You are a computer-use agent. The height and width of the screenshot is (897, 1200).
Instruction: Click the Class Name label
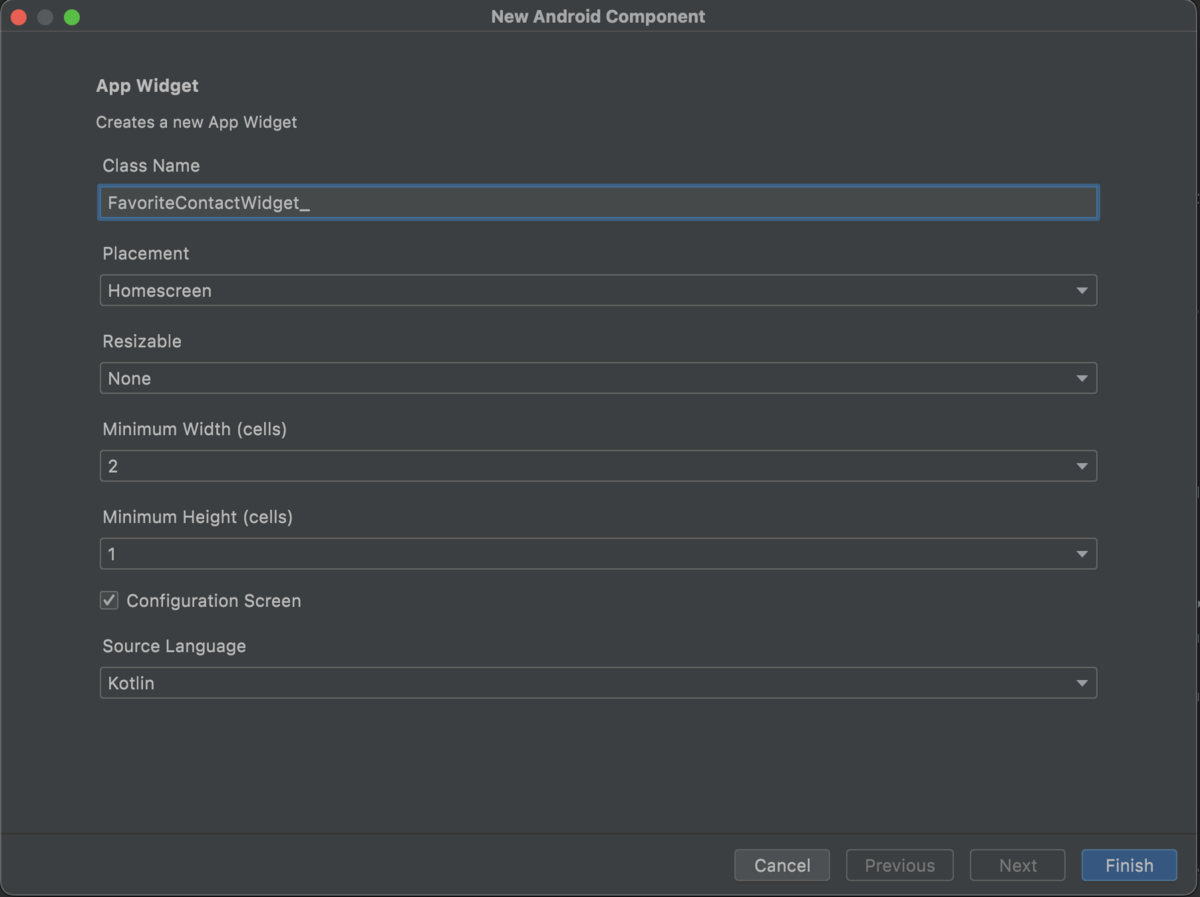[151, 166]
